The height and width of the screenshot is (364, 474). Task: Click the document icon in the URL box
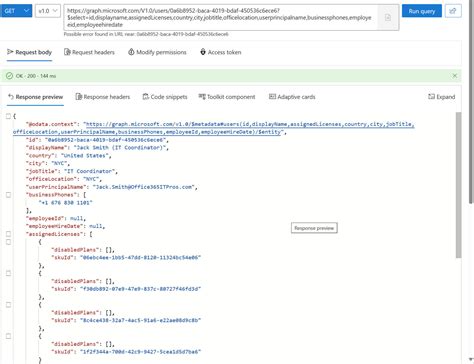coord(388,17)
